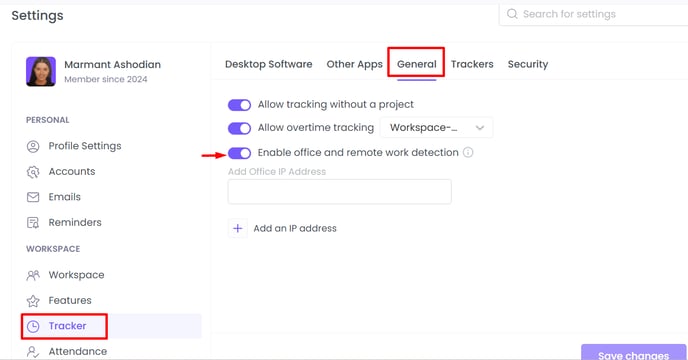688x360 pixels.
Task: Click the Profile Settings person icon
Action: 33,146
